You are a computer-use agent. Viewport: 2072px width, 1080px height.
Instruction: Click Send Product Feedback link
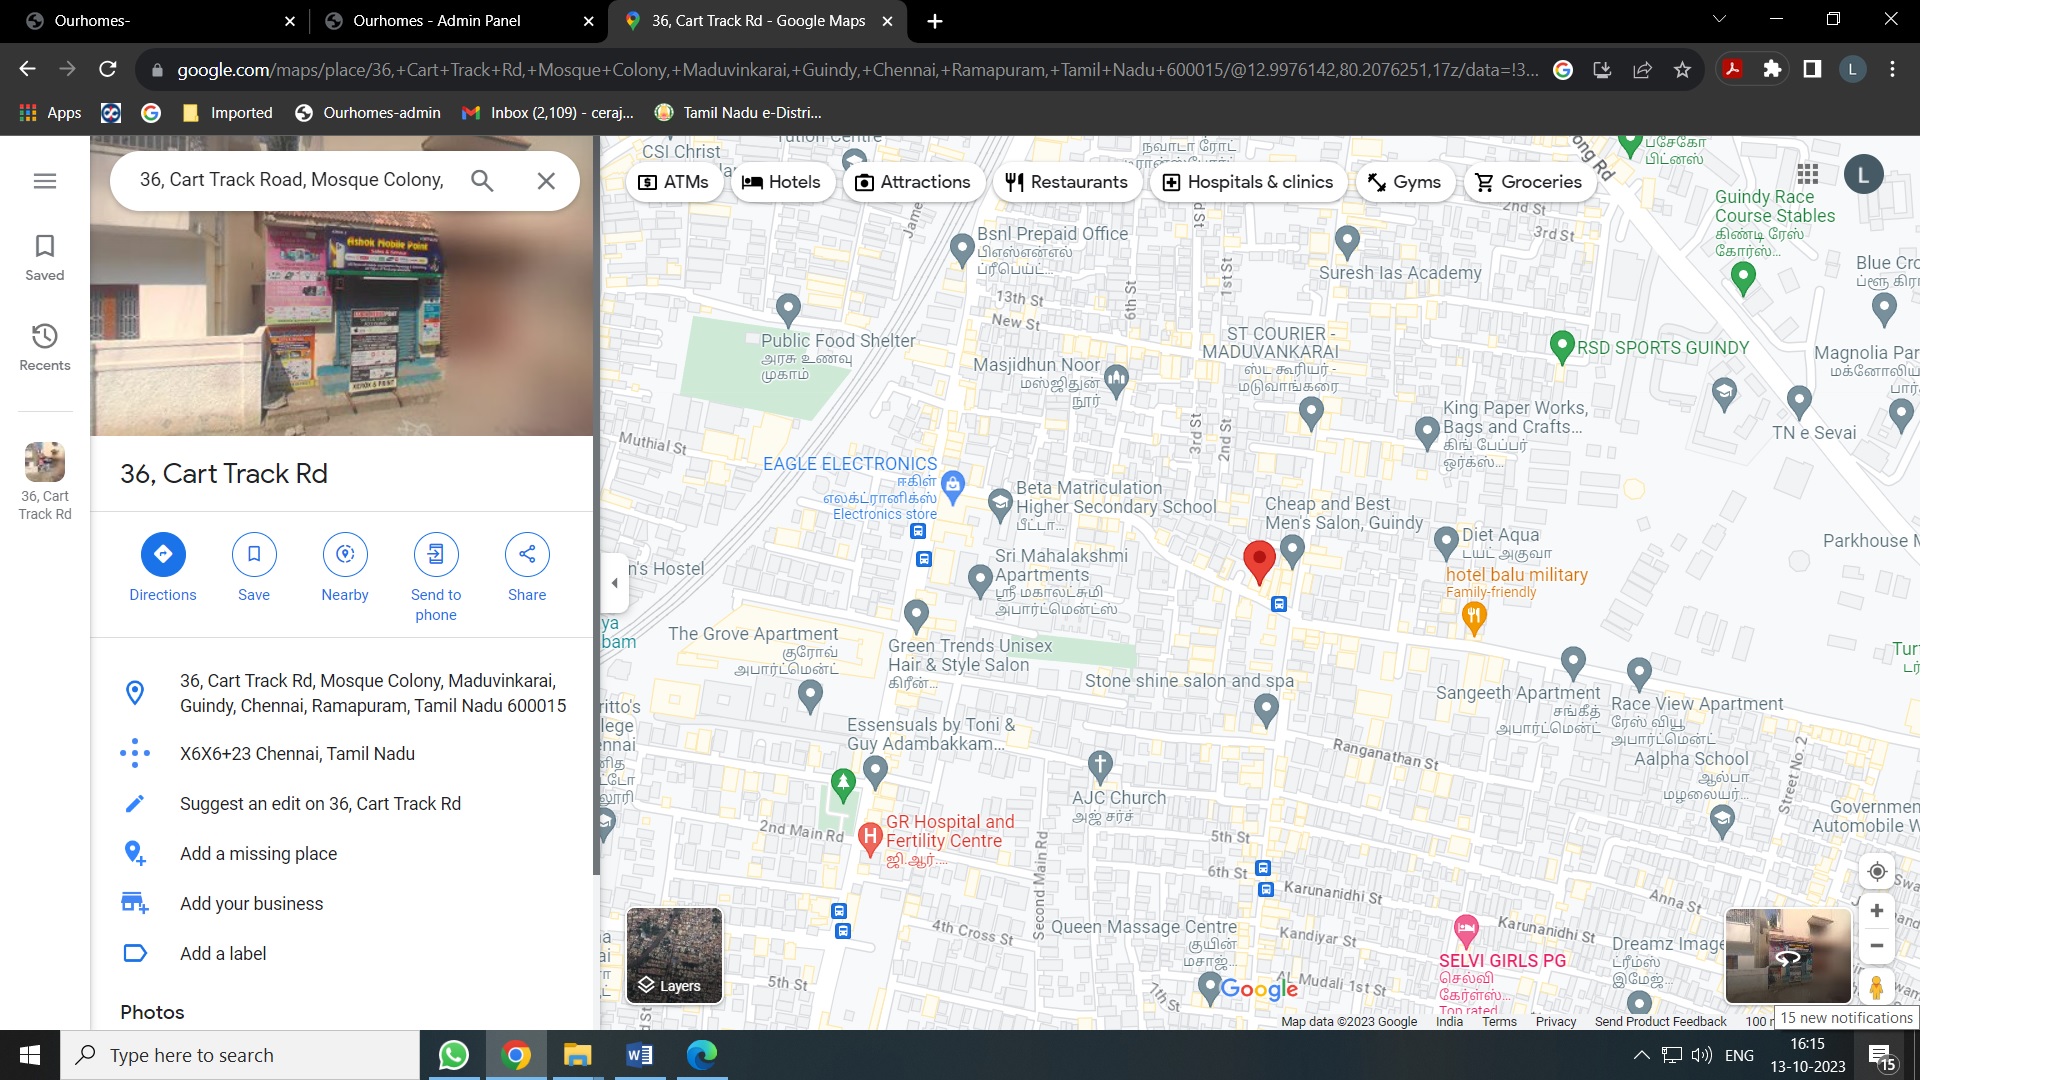pos(1660,1021)
